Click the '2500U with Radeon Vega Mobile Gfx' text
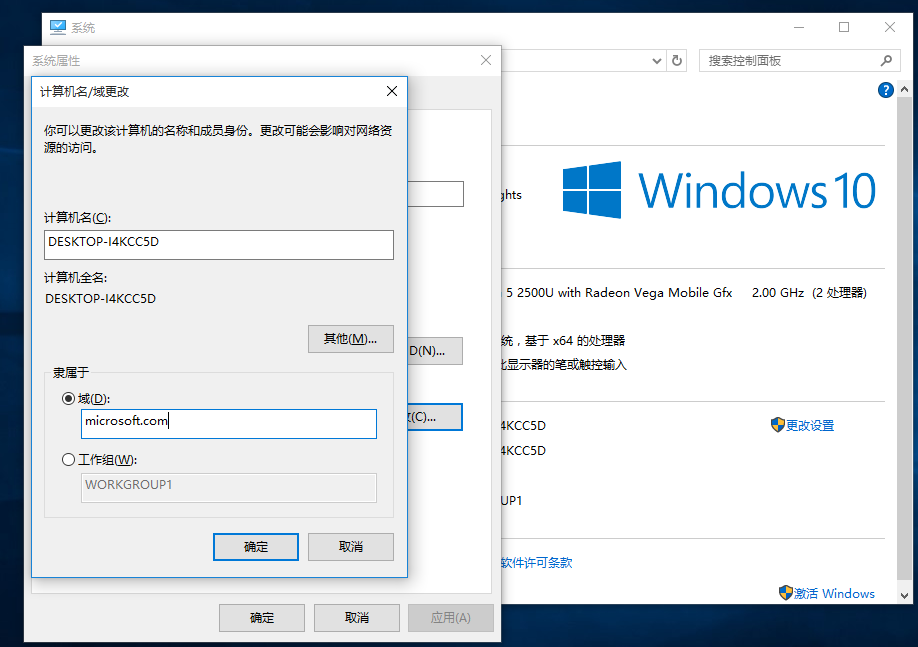 tap(625, 293)
